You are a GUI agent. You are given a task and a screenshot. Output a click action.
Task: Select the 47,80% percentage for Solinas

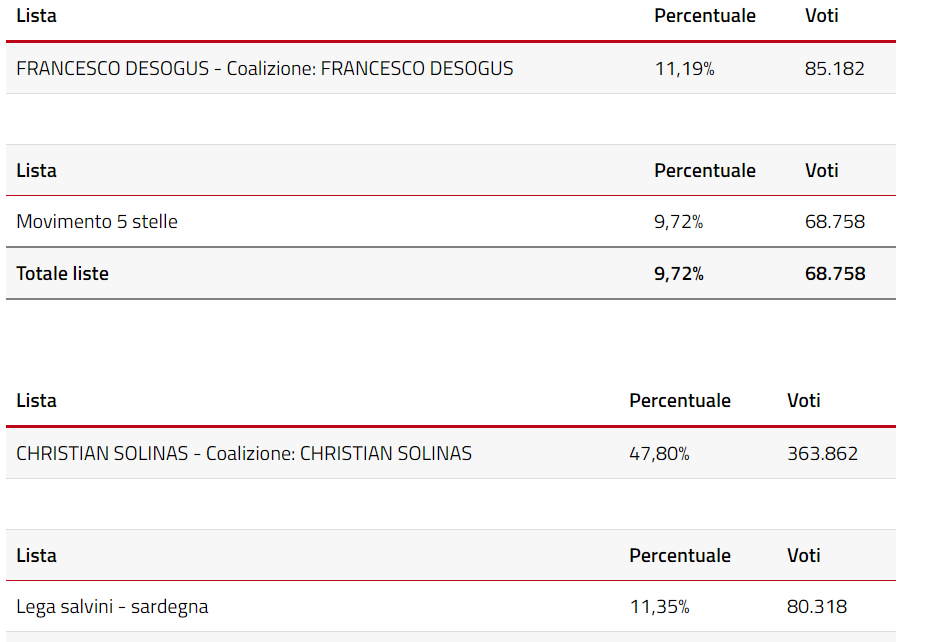pyautogui.click(x=659, y=454)
